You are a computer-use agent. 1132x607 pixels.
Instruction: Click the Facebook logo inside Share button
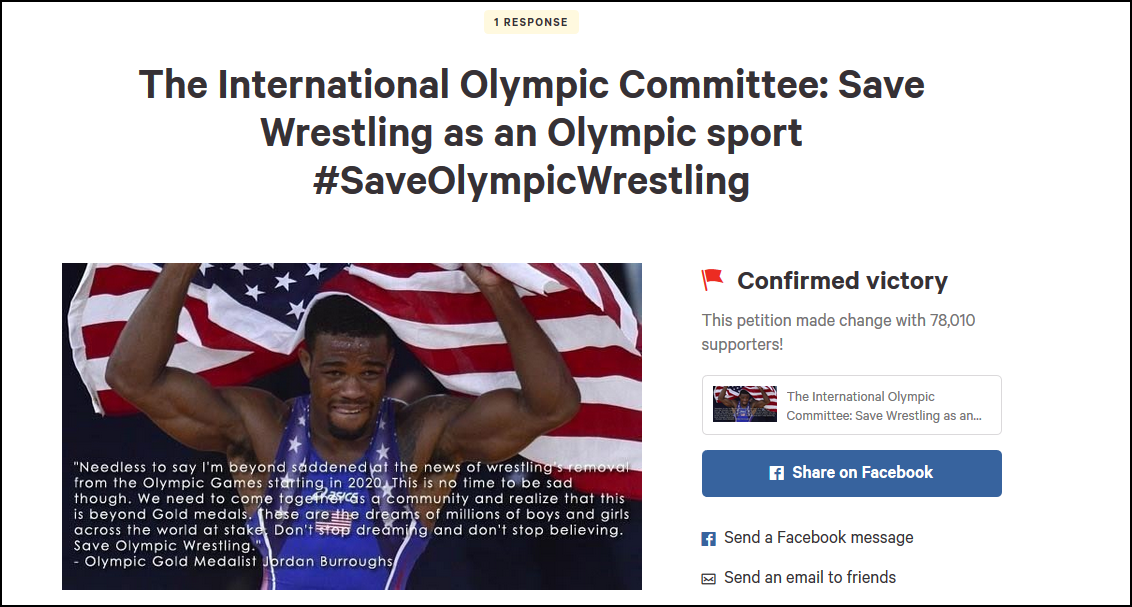coord(776,473)
